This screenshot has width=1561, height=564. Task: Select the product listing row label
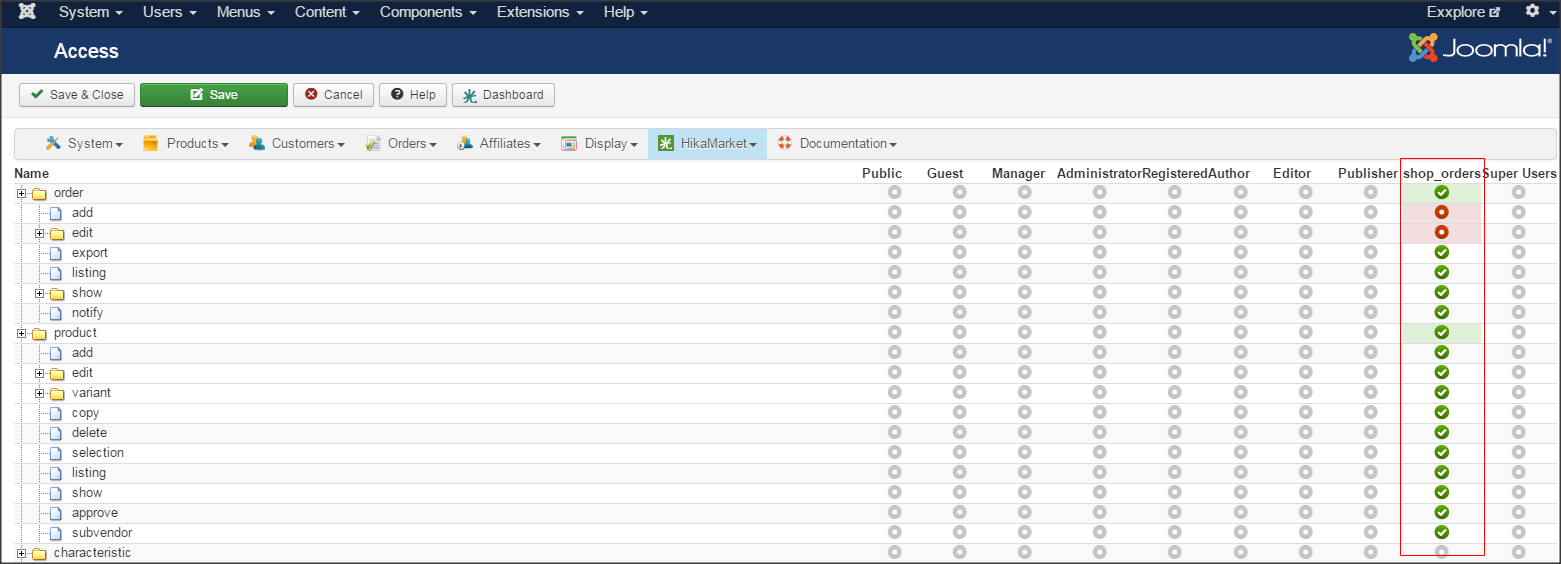point(89,473)
